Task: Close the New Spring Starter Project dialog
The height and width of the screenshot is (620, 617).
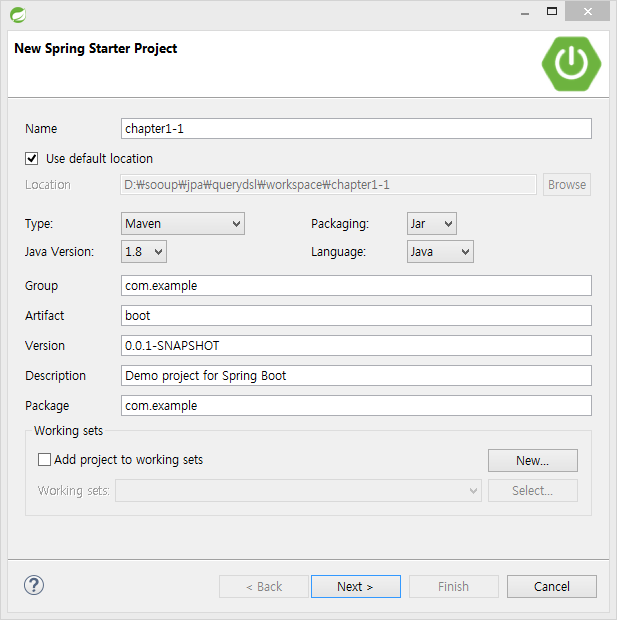Action: point(587,12)
